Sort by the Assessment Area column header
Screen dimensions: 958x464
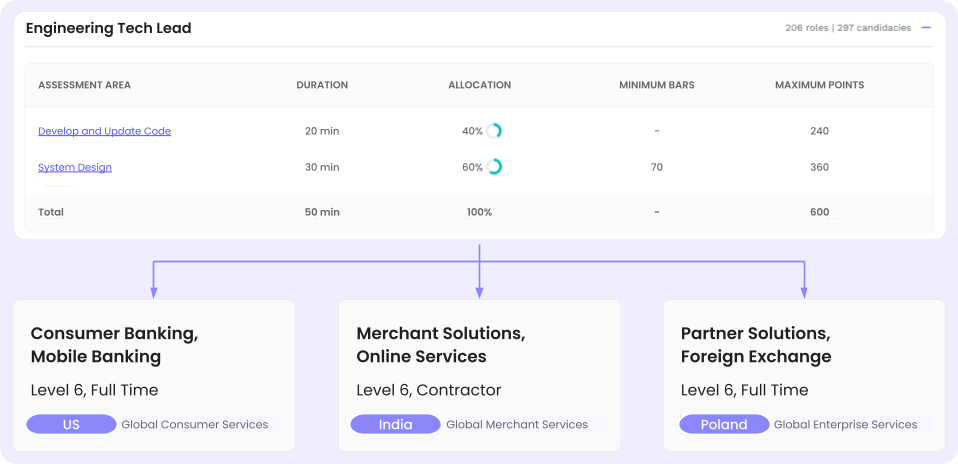click(x=84, y=85)
